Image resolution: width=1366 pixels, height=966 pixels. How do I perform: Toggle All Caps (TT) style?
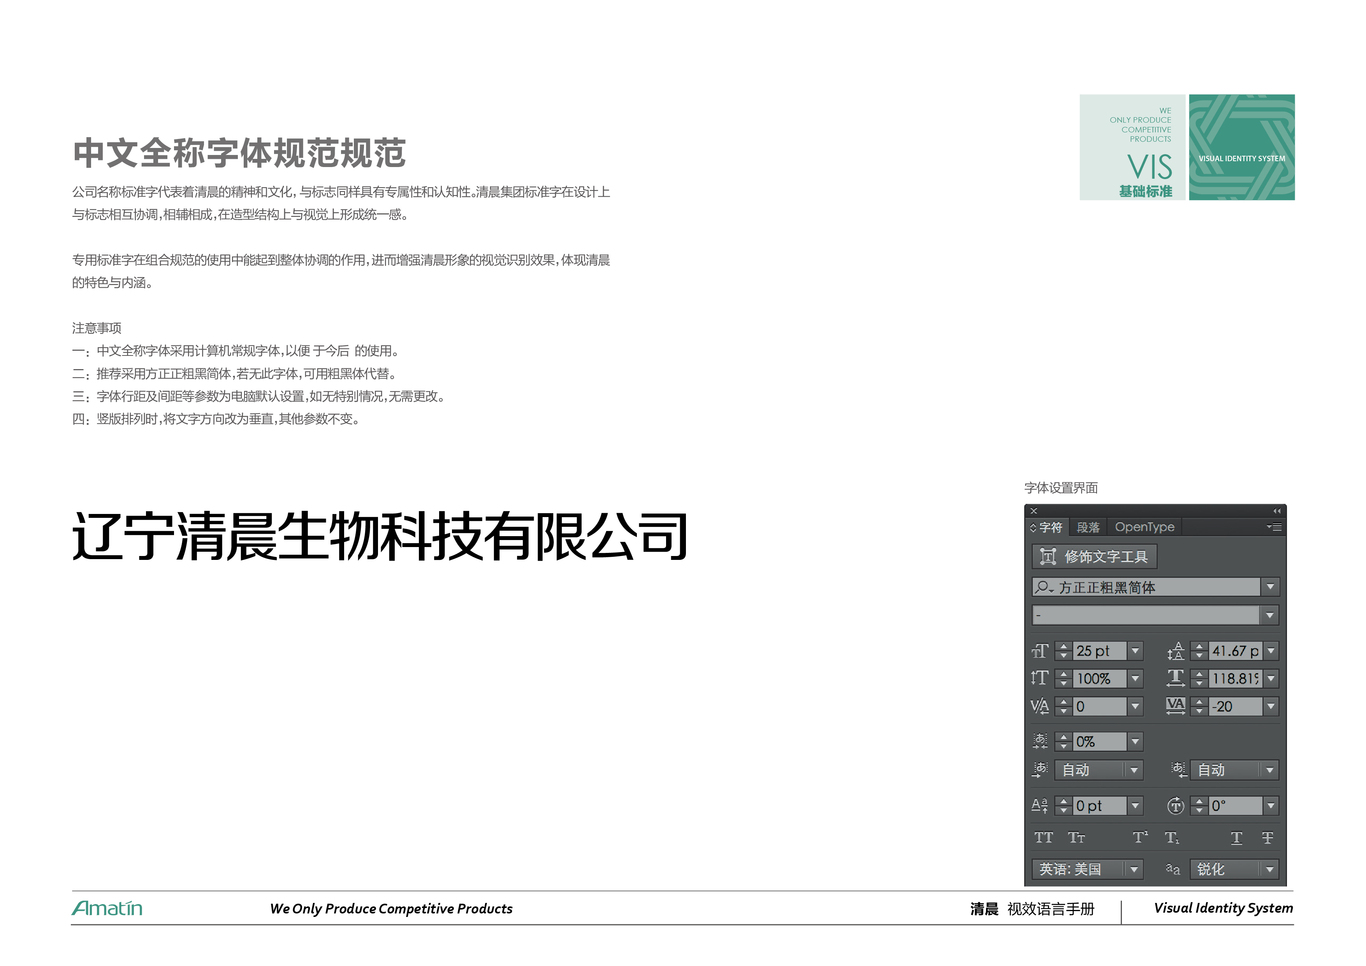1044,838
